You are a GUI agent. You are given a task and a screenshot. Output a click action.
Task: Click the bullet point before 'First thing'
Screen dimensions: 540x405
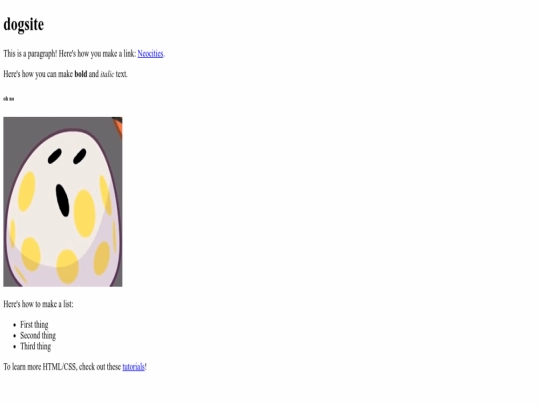point(14,325)
